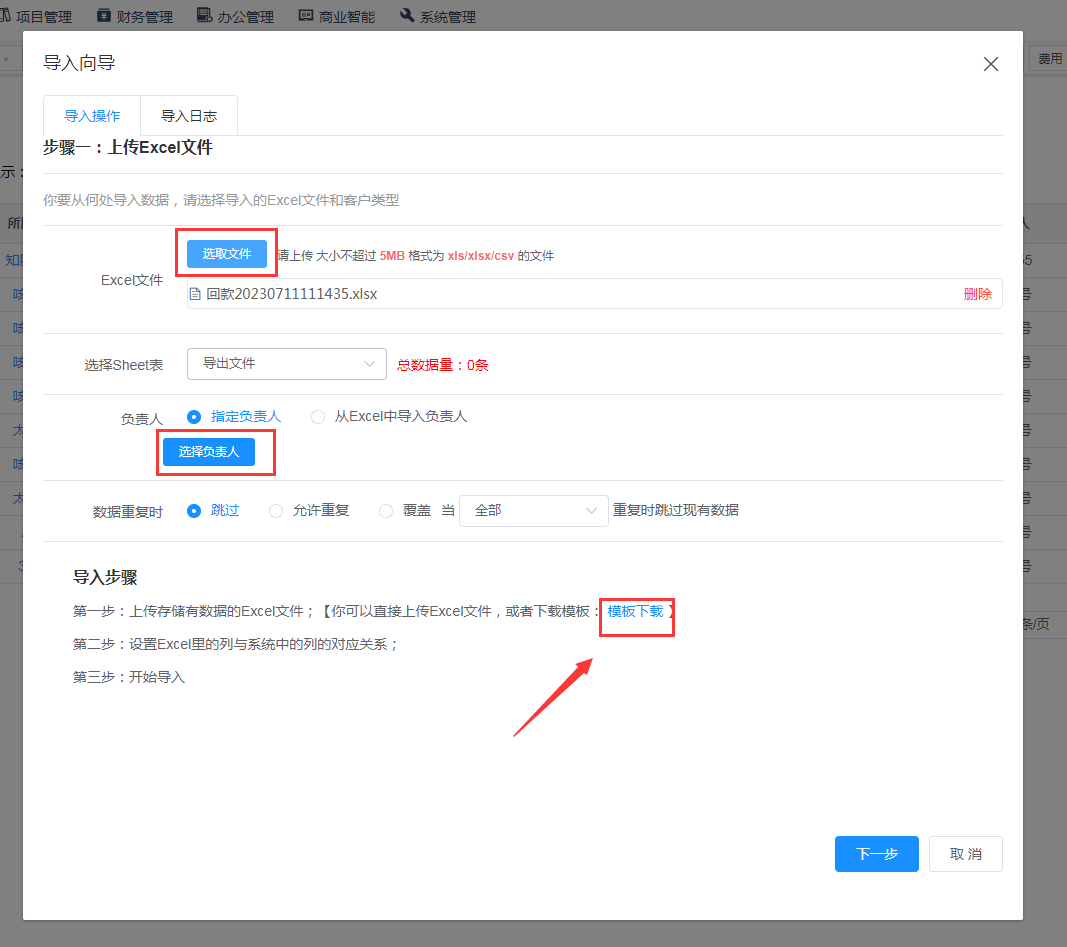1067x947 pixels.
Task: Proceed with the 下一步 button
Action: click(876, 854)
